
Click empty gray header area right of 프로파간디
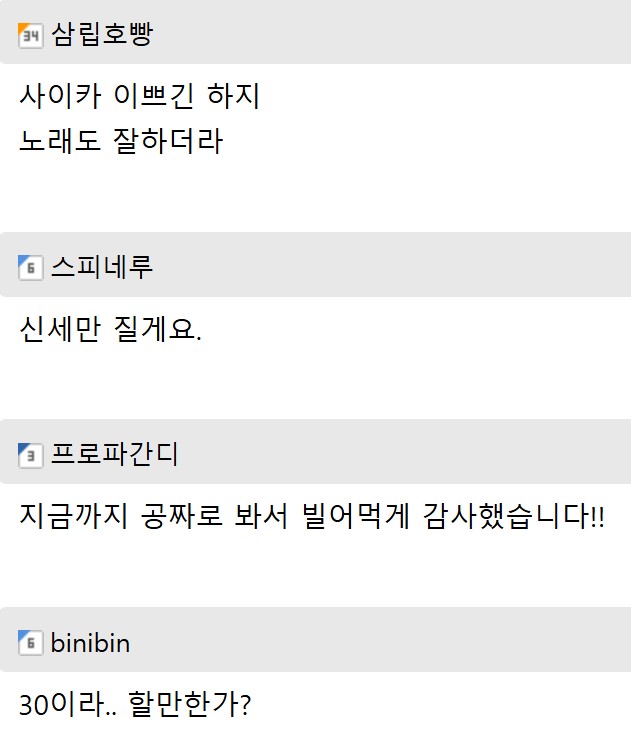[x=405, y=454]
